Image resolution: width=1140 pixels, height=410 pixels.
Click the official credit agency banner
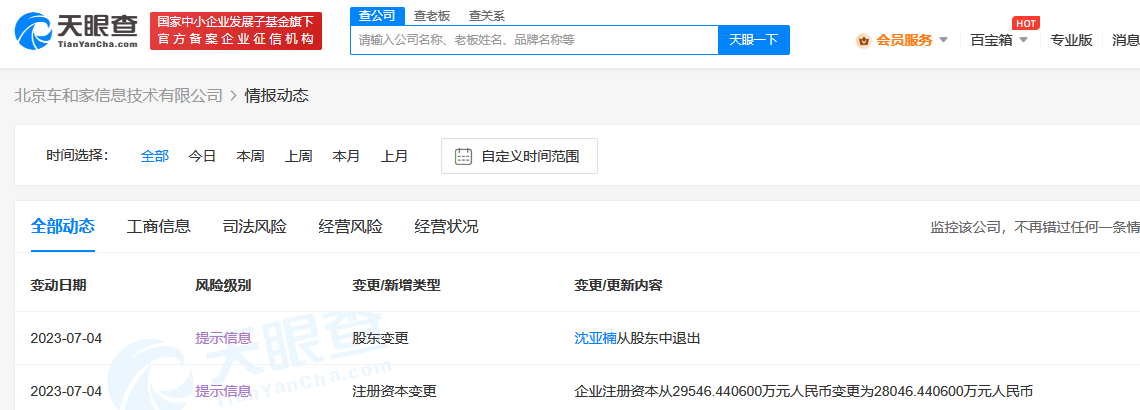click(236, 31)
